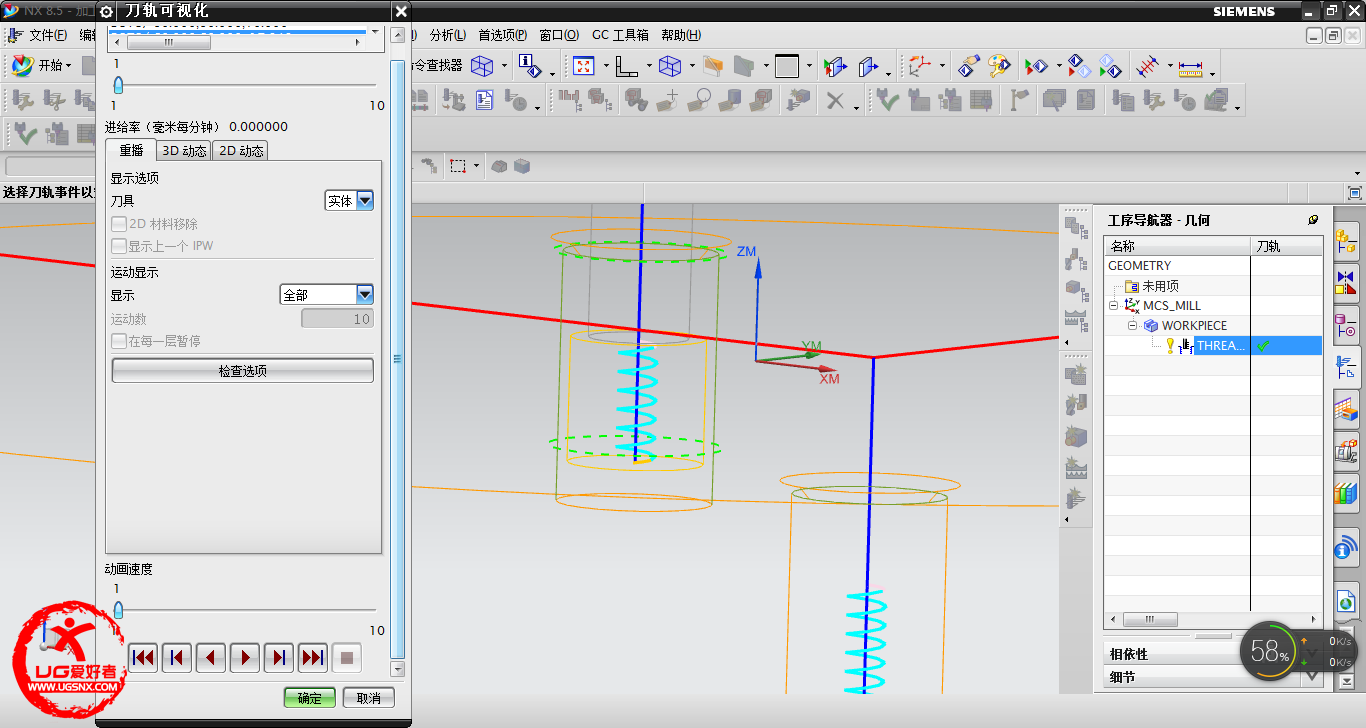The image size is (1366, 728).
Task: Open the 分析(L) menu
Action: click(447, 35)
